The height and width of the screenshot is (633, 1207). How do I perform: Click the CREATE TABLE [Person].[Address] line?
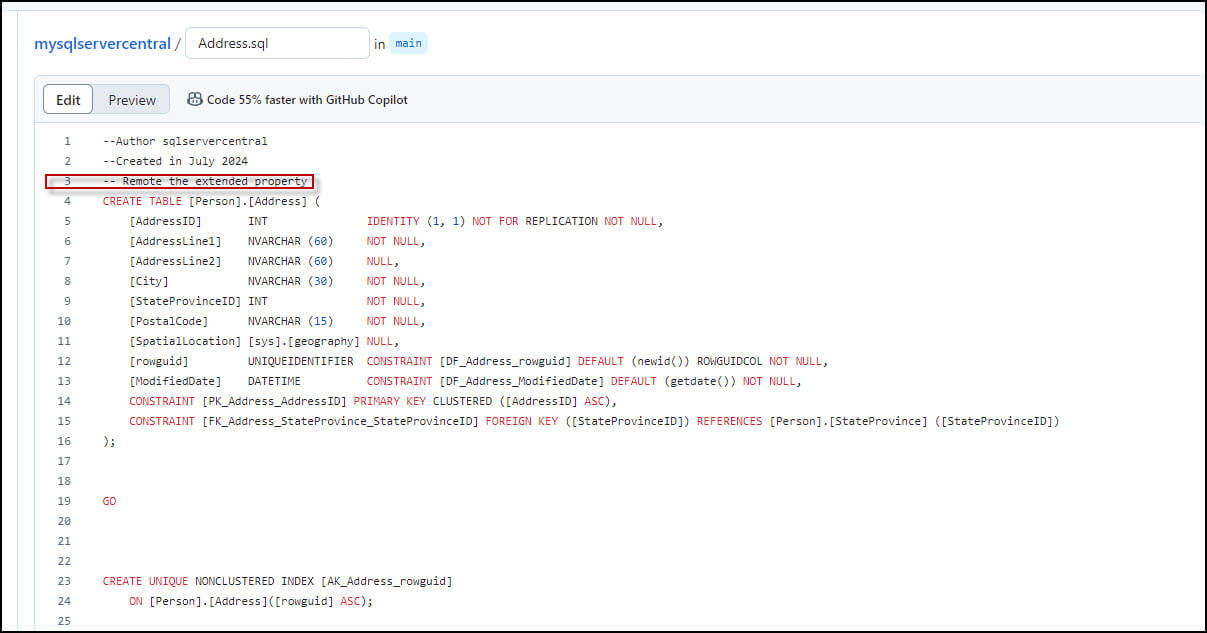pos(210,201)
